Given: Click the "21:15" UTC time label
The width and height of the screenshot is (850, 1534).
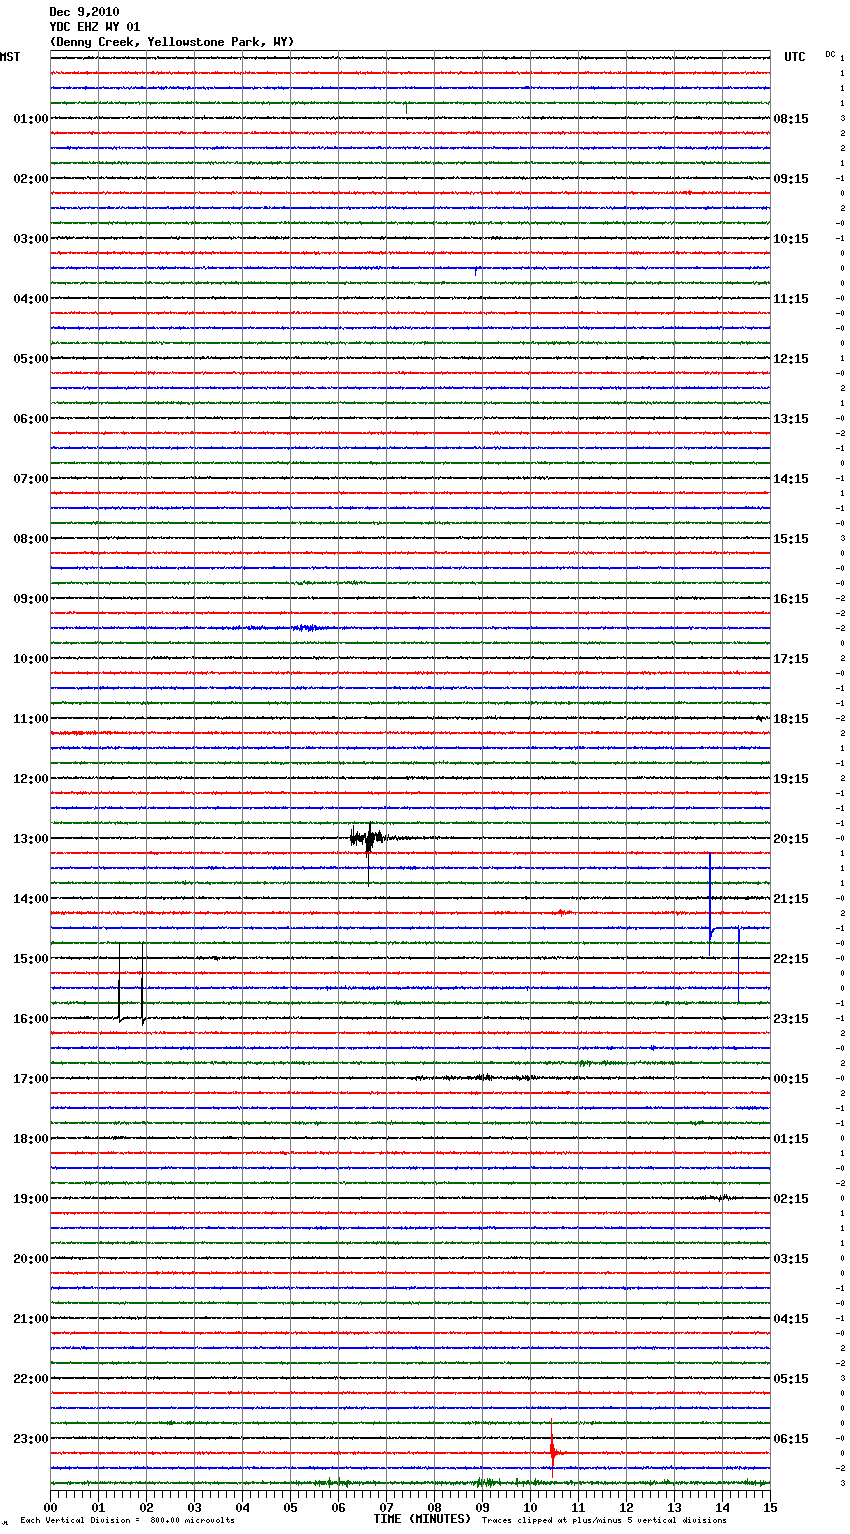Looking at the screenshot, I should pyautogui.click(x=791, y=899).
